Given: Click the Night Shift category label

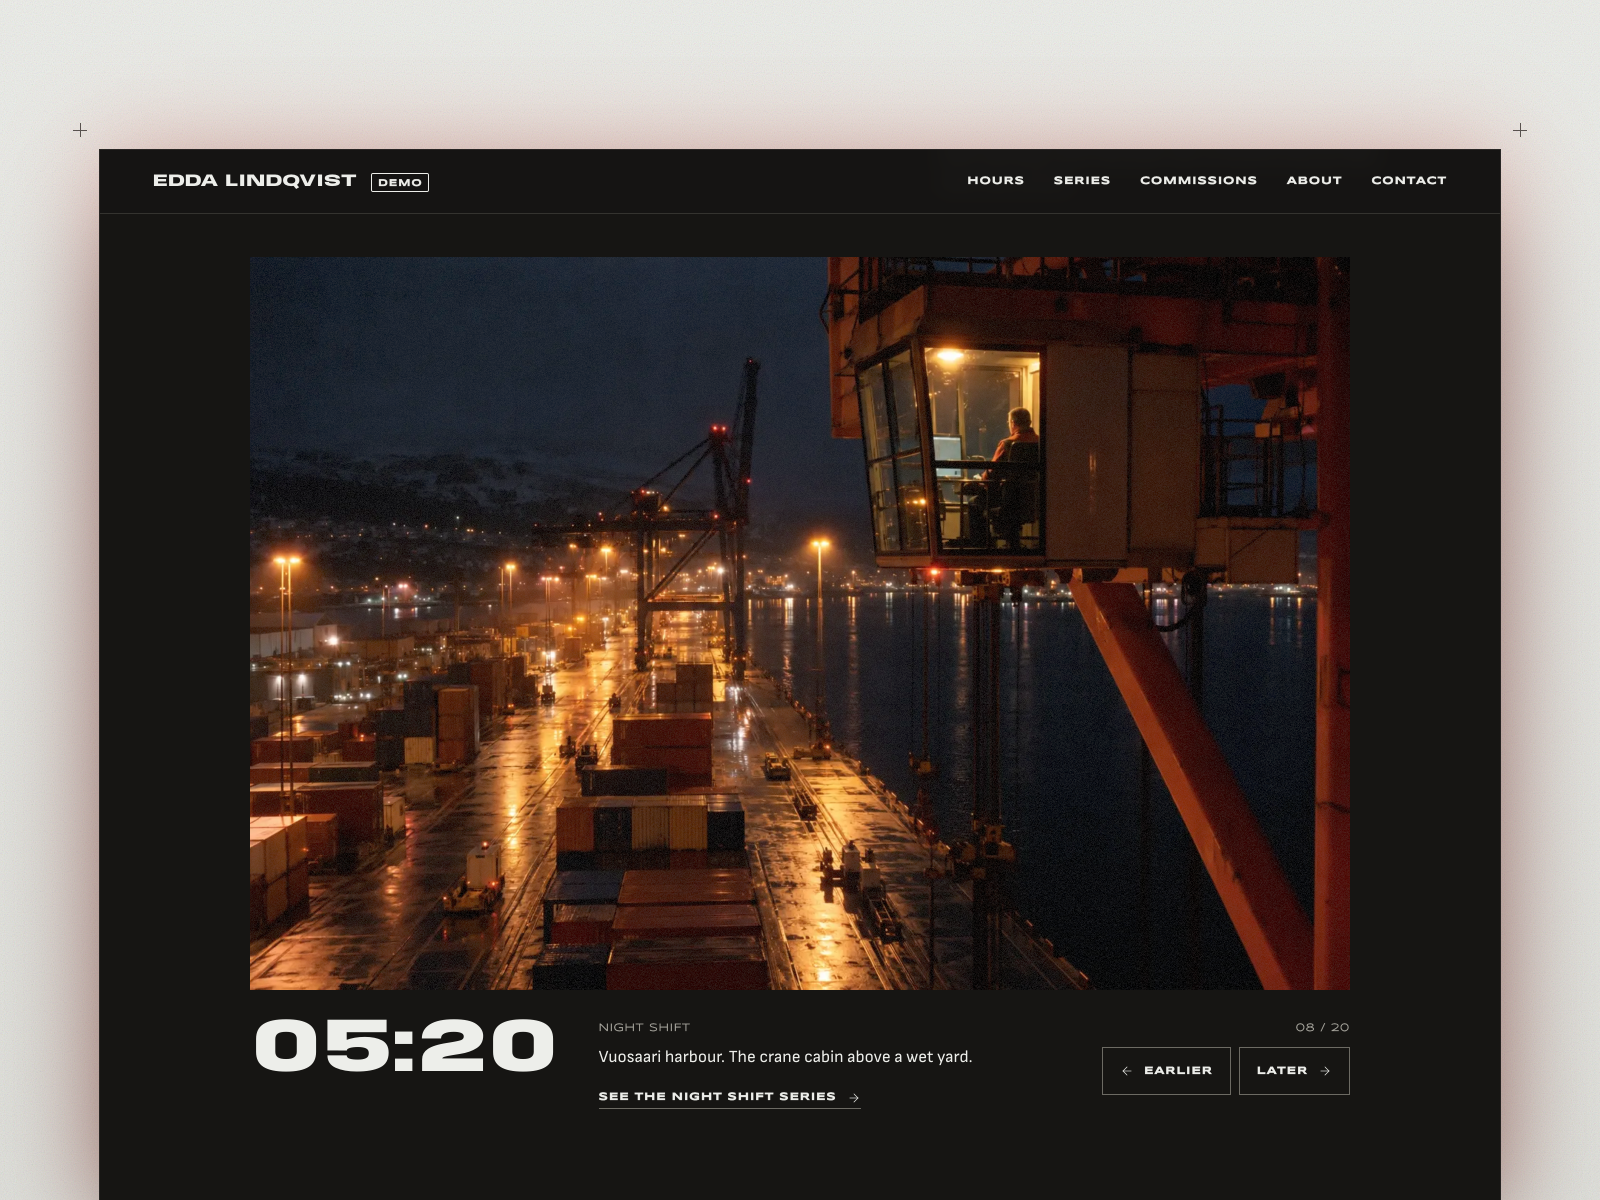Looking at the screenshot, I should point(644,1027).
